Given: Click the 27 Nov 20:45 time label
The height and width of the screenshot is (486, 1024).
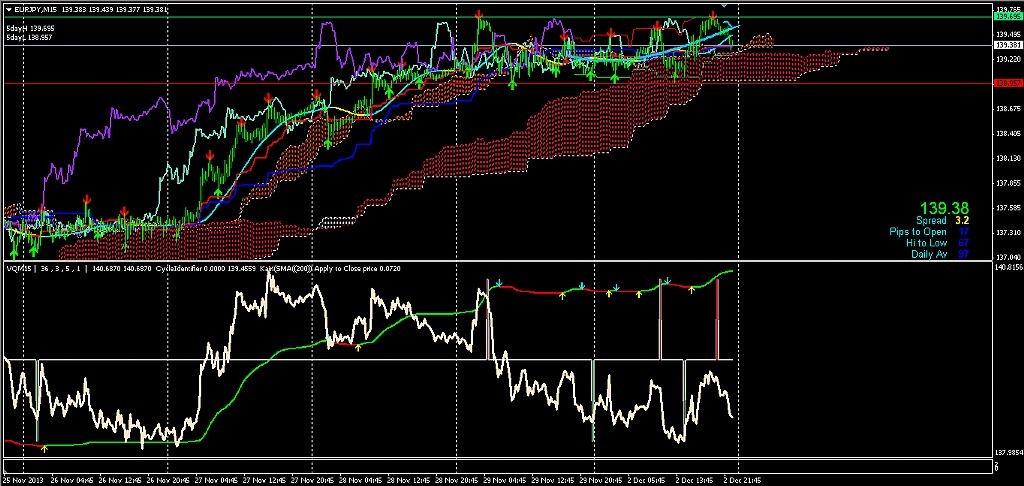Looking at the screenshot, I should coord(314,478).
